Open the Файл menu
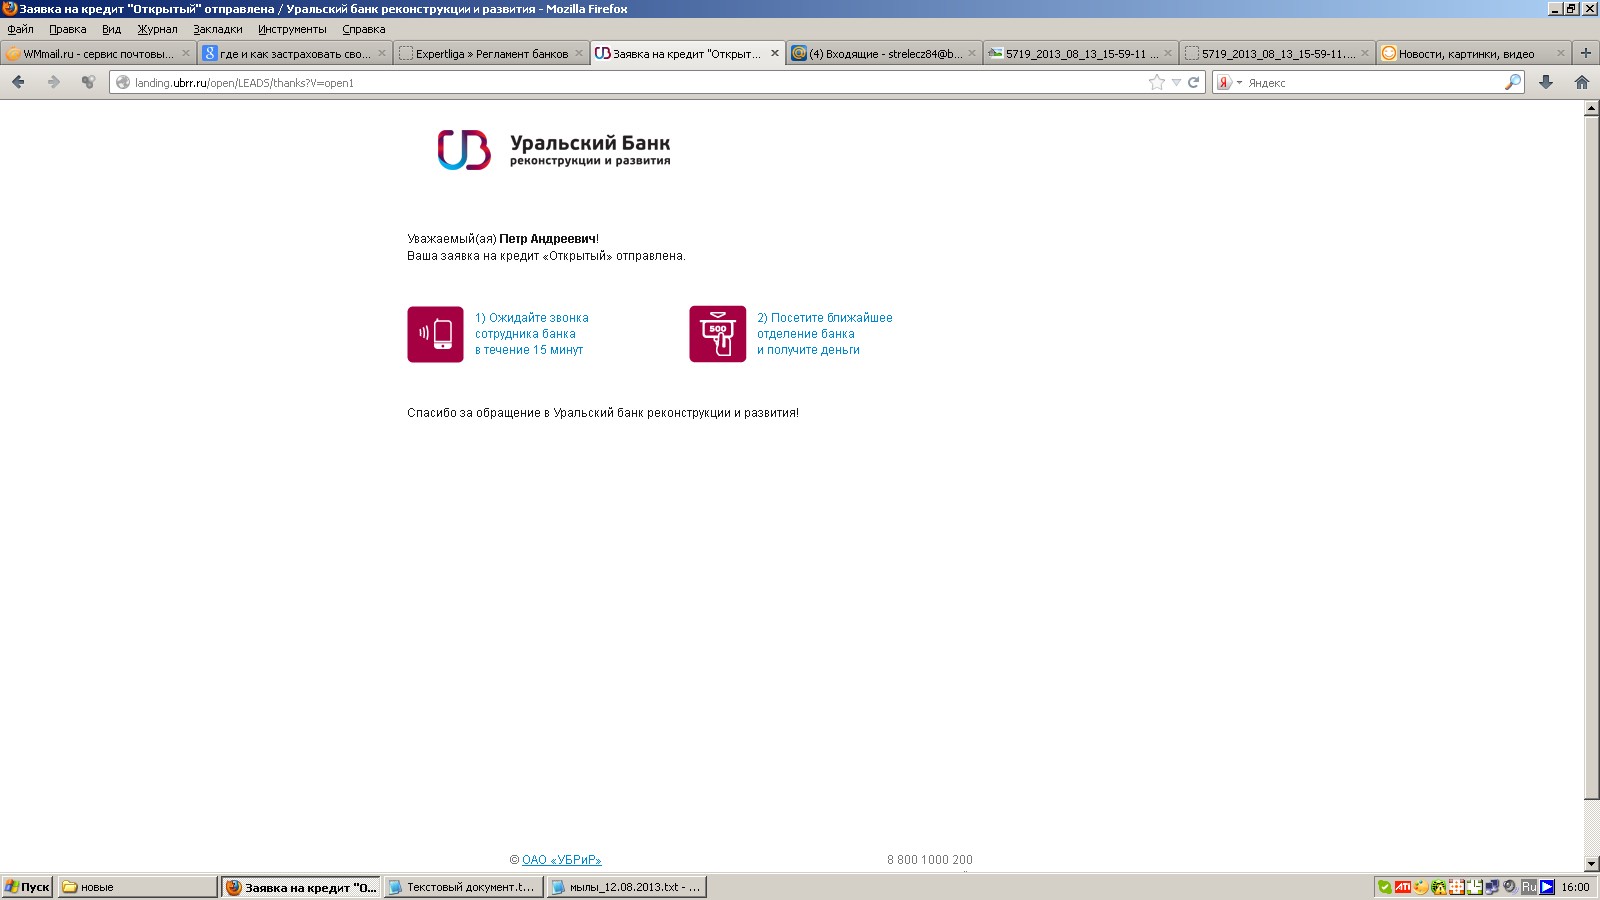 coord(20,29)
